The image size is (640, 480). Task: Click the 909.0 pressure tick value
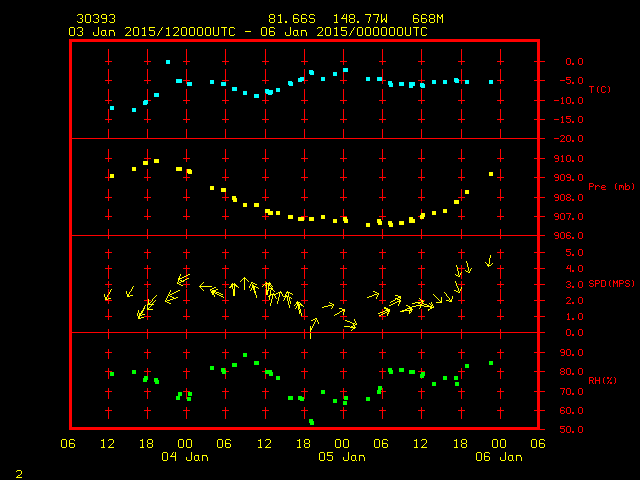click(x=569, y=178)
